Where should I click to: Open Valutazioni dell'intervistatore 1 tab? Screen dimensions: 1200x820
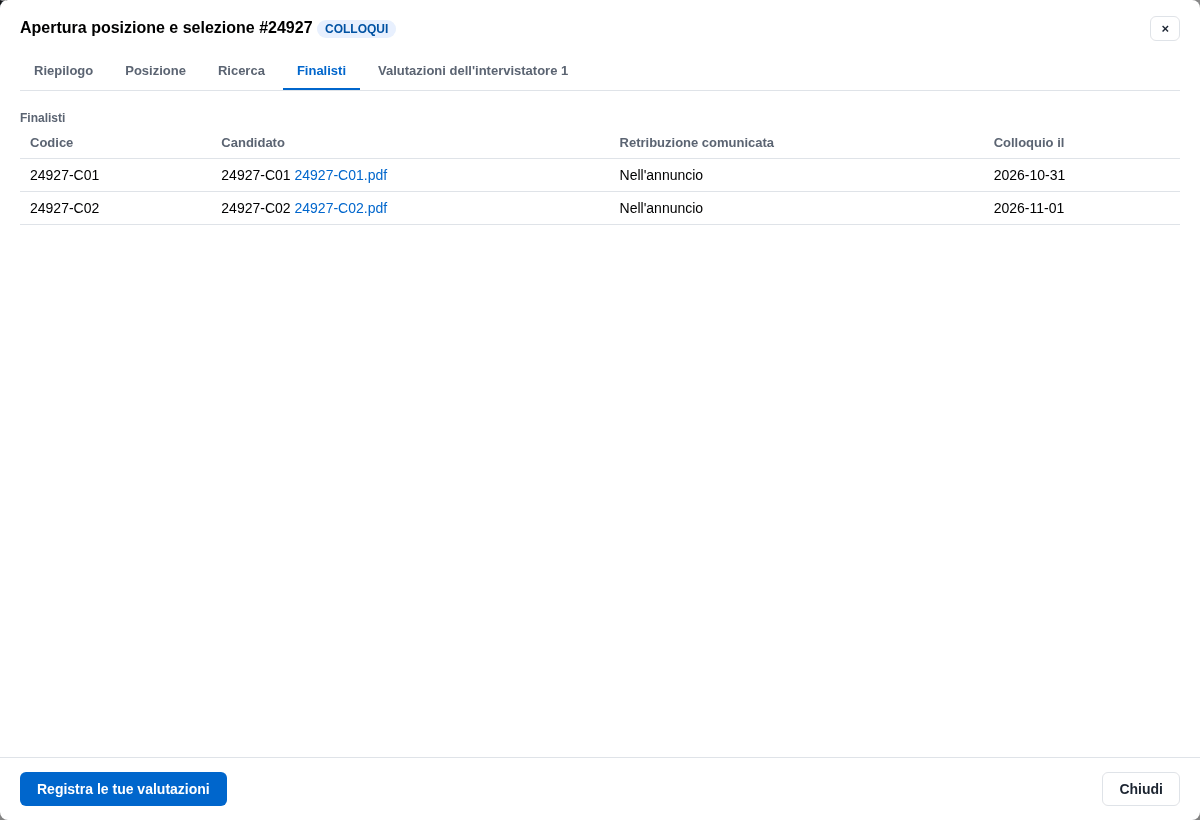coord(473,71)
